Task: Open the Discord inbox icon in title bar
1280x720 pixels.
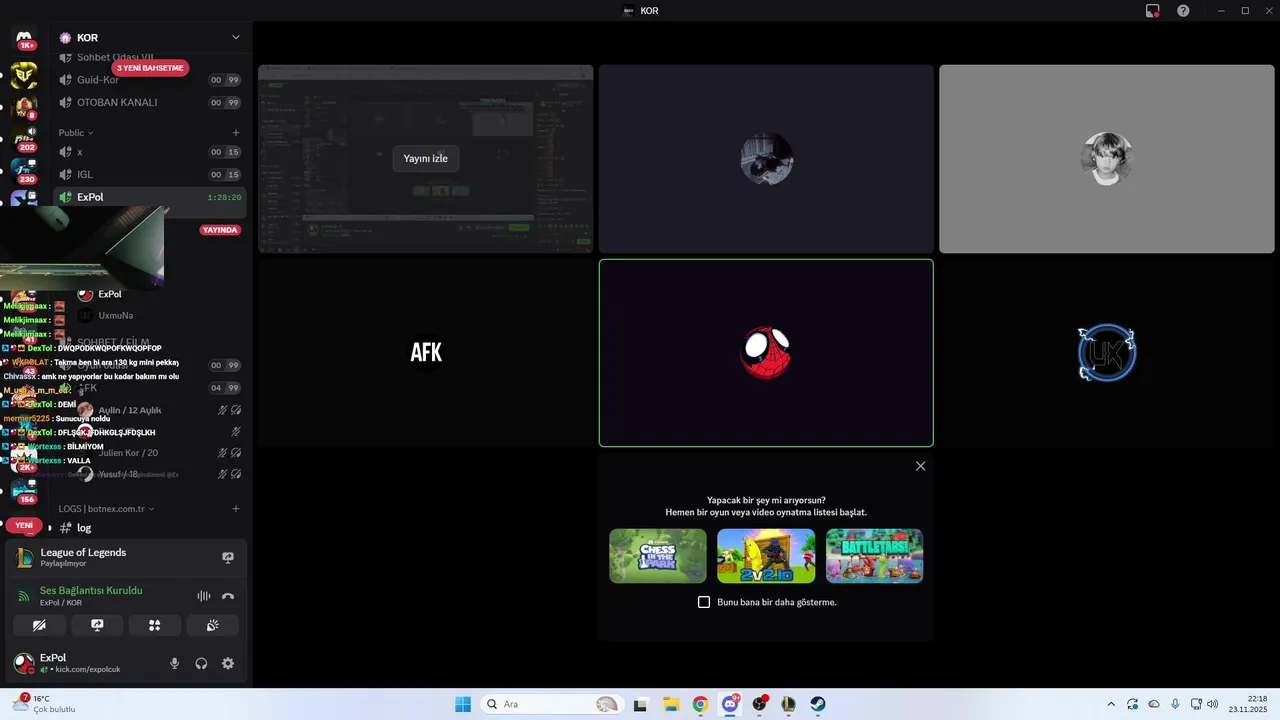Action: click(1153, 10)
